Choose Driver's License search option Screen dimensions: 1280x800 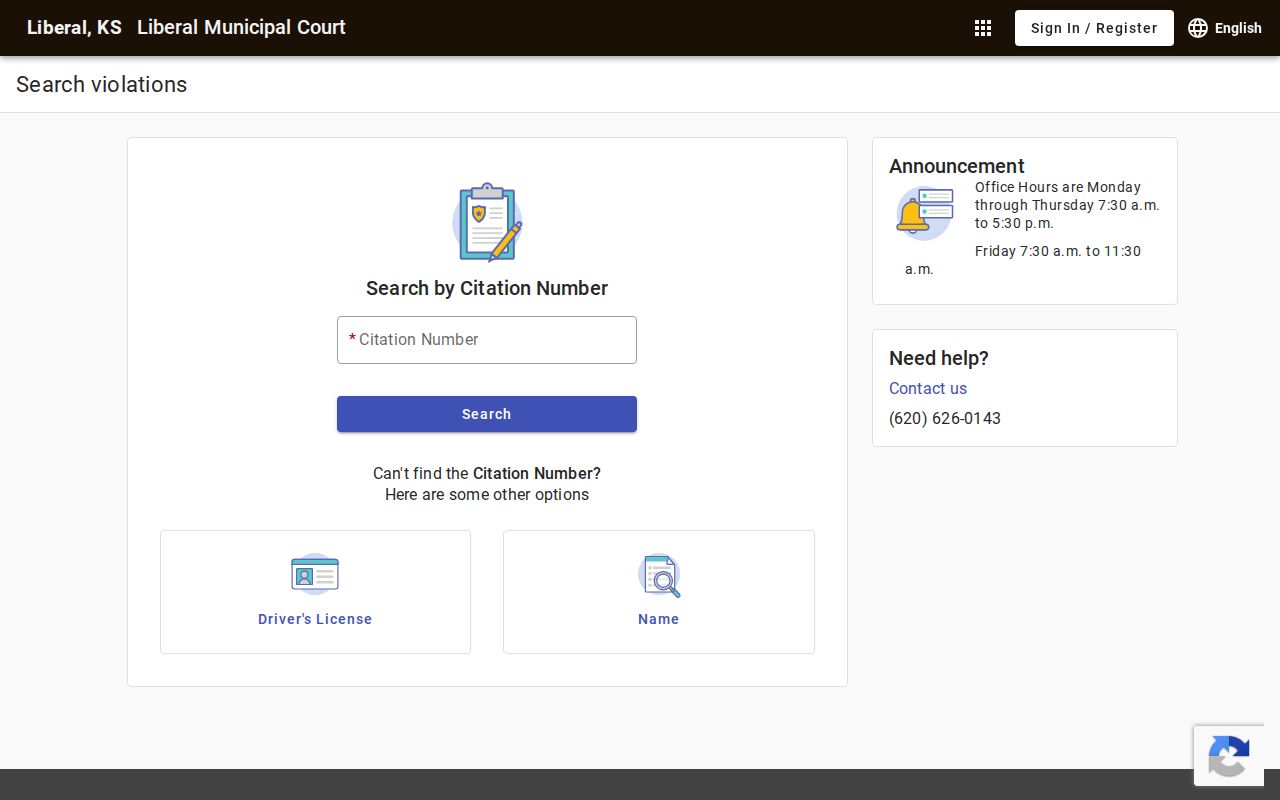tap(315, 592)
